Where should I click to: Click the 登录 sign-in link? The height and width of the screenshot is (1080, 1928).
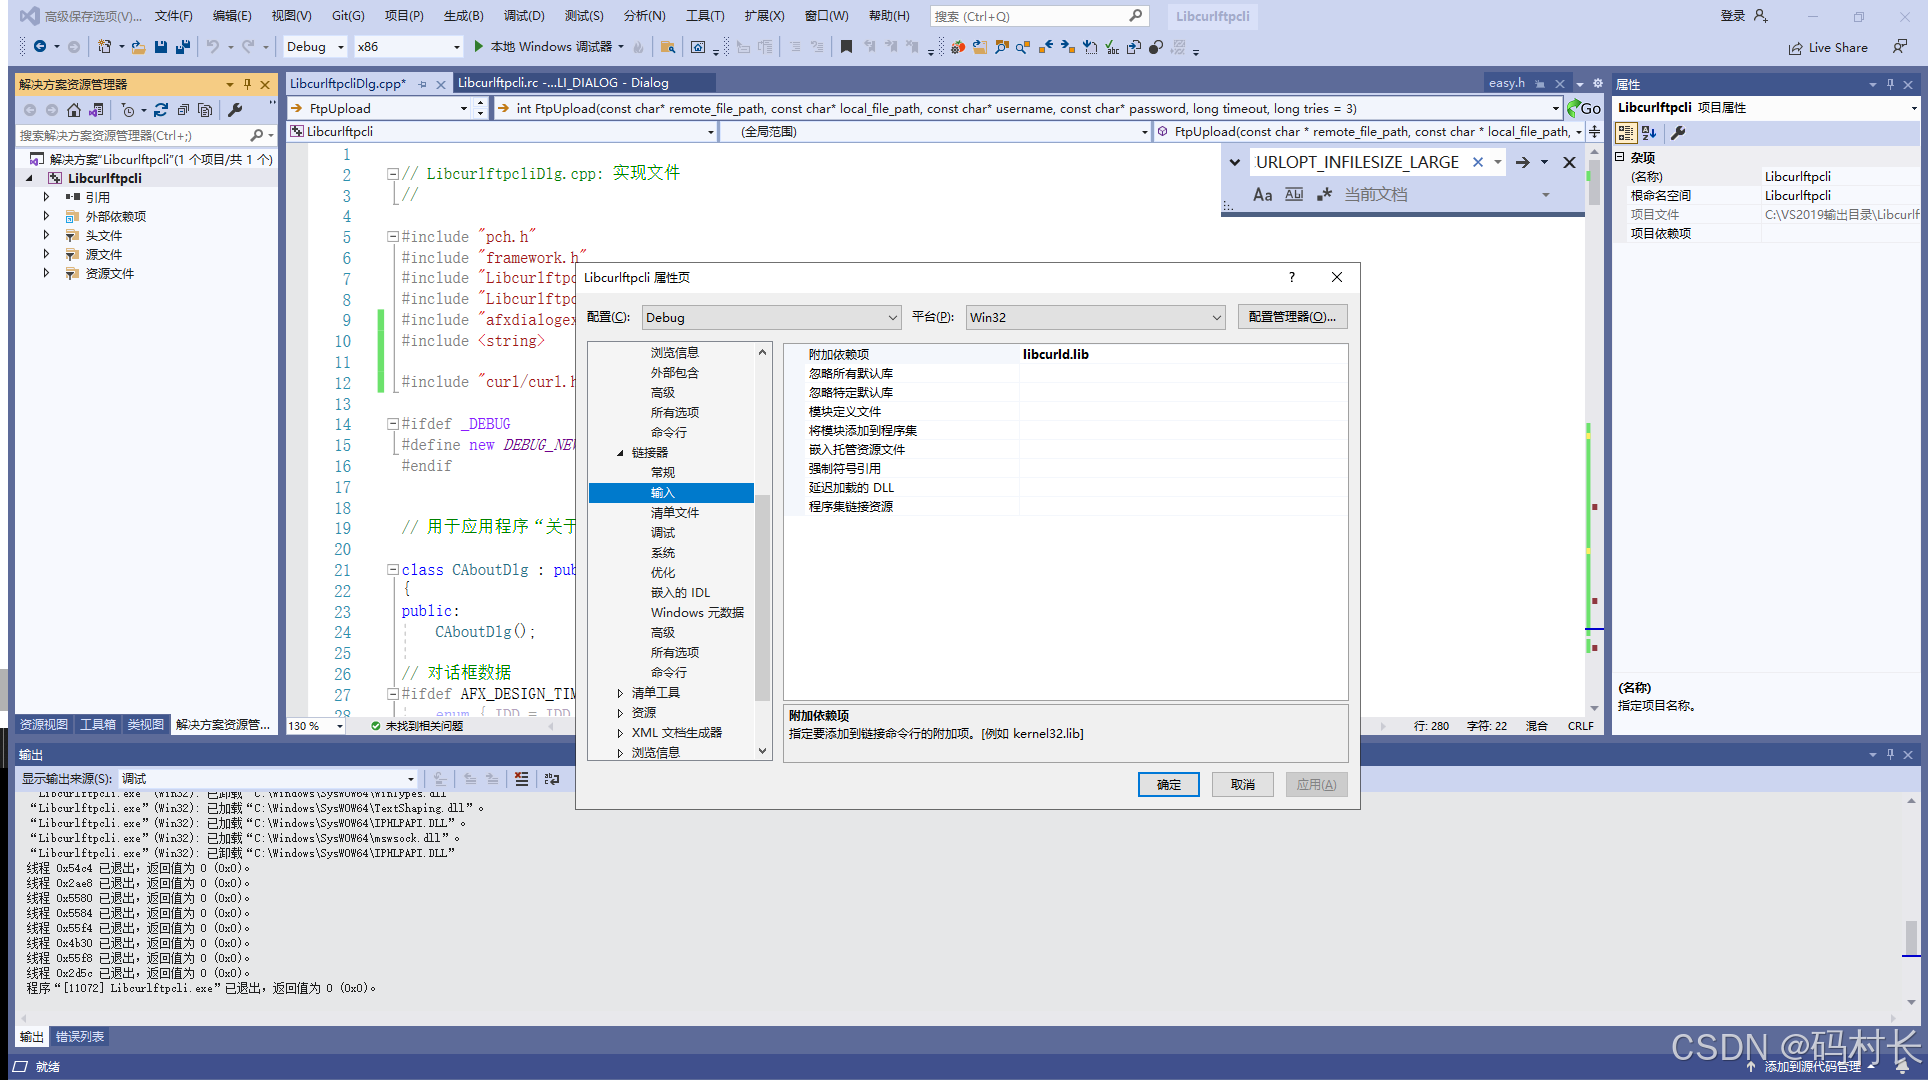[x=1732, y=16]
